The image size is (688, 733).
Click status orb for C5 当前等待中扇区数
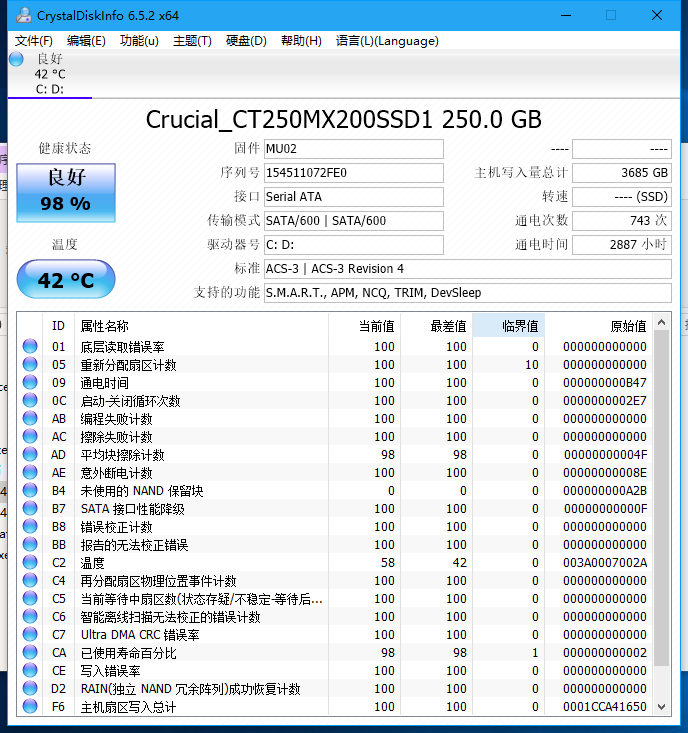[30, 598]
